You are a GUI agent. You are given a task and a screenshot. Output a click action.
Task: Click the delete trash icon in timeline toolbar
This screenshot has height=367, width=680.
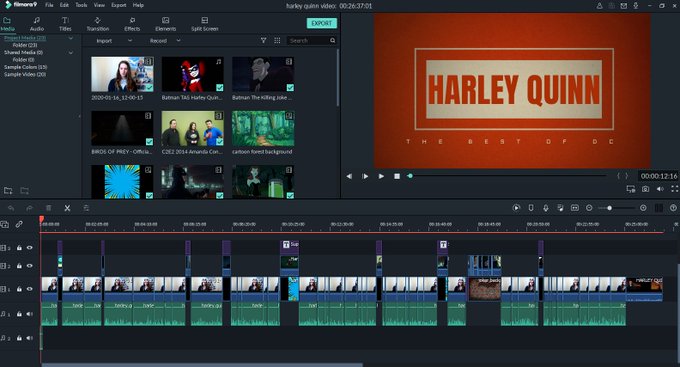point(49,208)
